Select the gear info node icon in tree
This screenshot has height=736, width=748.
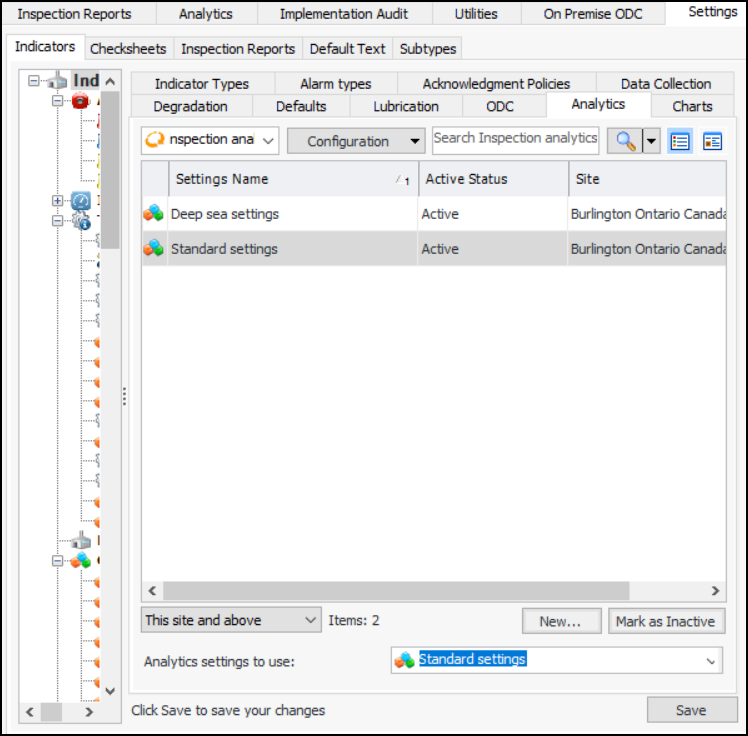coord(81,221)
